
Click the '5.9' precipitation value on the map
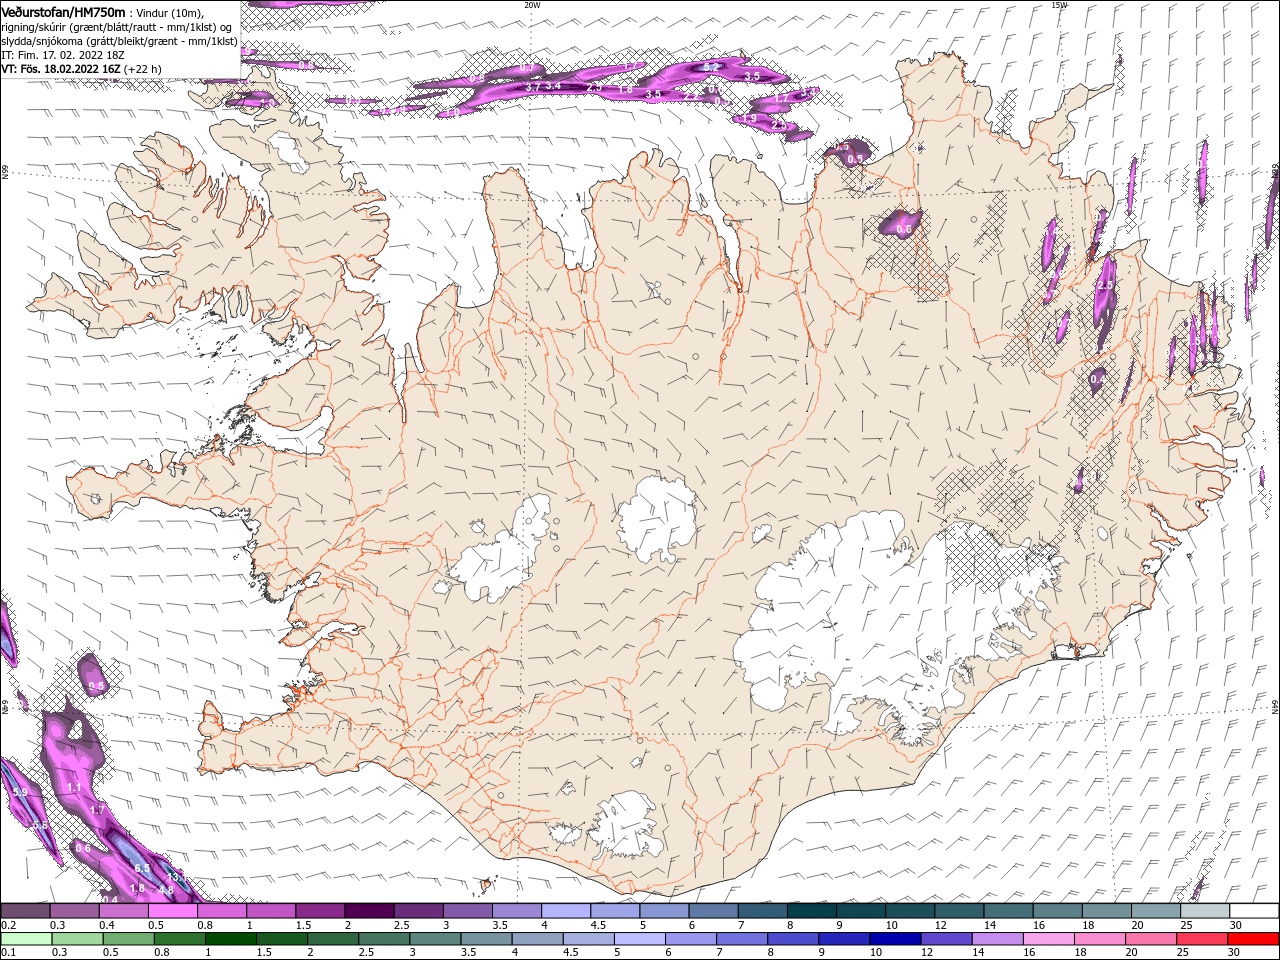(x=19, y=792)
